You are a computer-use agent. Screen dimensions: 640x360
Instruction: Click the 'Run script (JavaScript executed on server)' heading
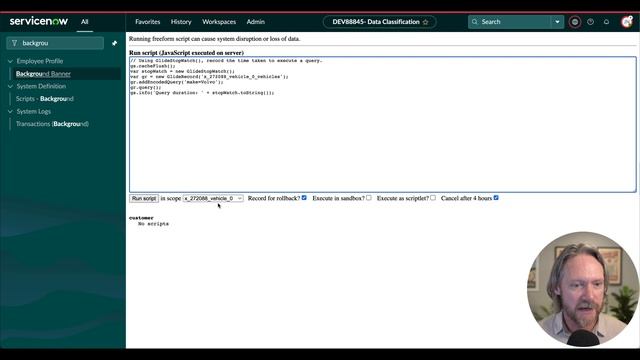click(186, 53)
